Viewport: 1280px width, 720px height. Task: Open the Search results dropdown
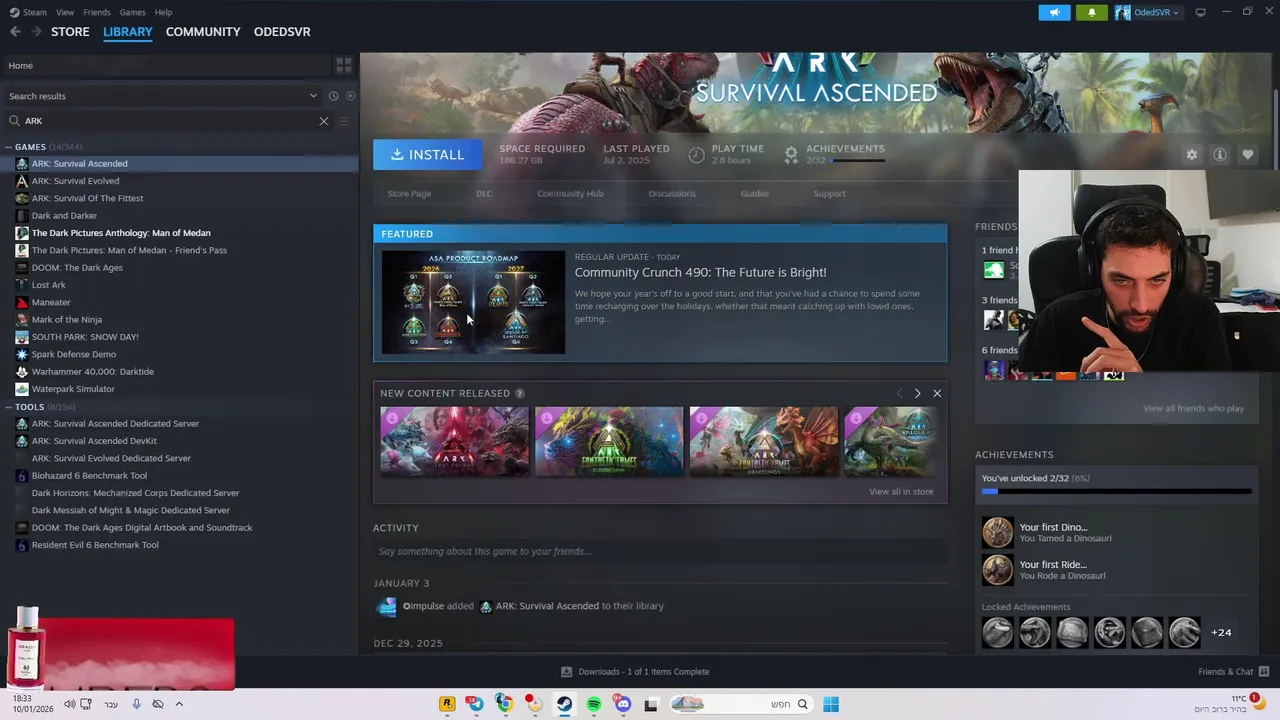pos(162,96)
